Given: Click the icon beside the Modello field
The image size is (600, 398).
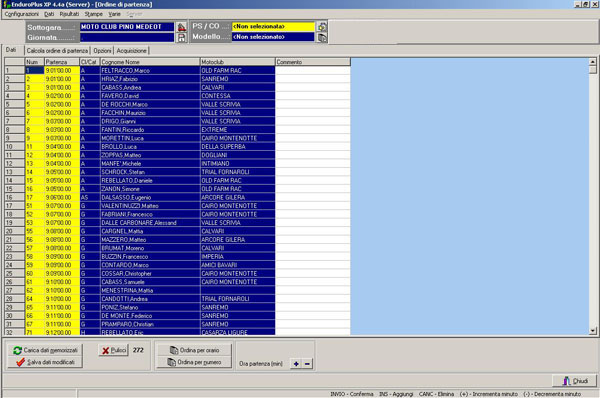Looking at the screenshot, I should point(322,38).
